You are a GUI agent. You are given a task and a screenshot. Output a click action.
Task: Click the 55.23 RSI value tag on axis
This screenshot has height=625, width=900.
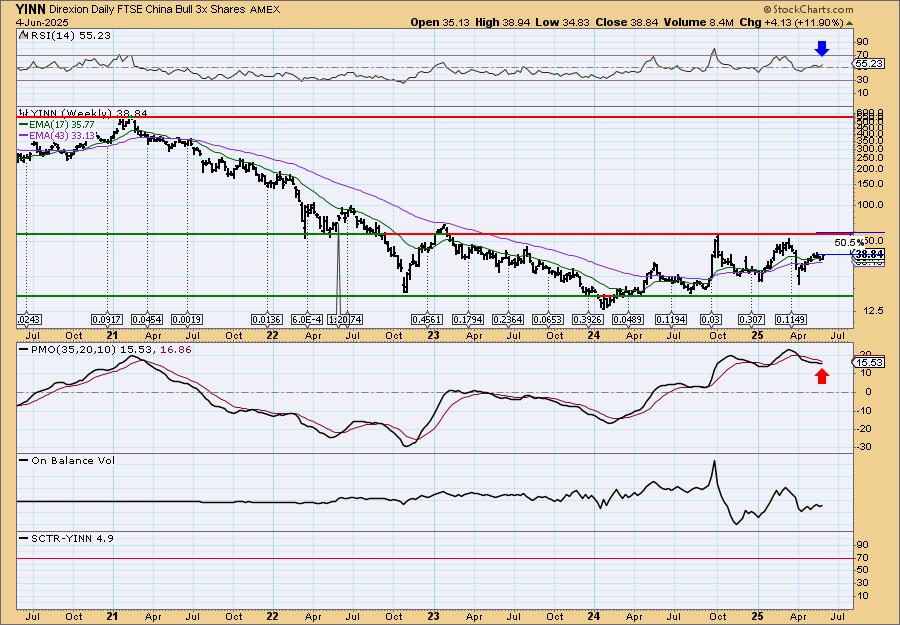point(869,64)
